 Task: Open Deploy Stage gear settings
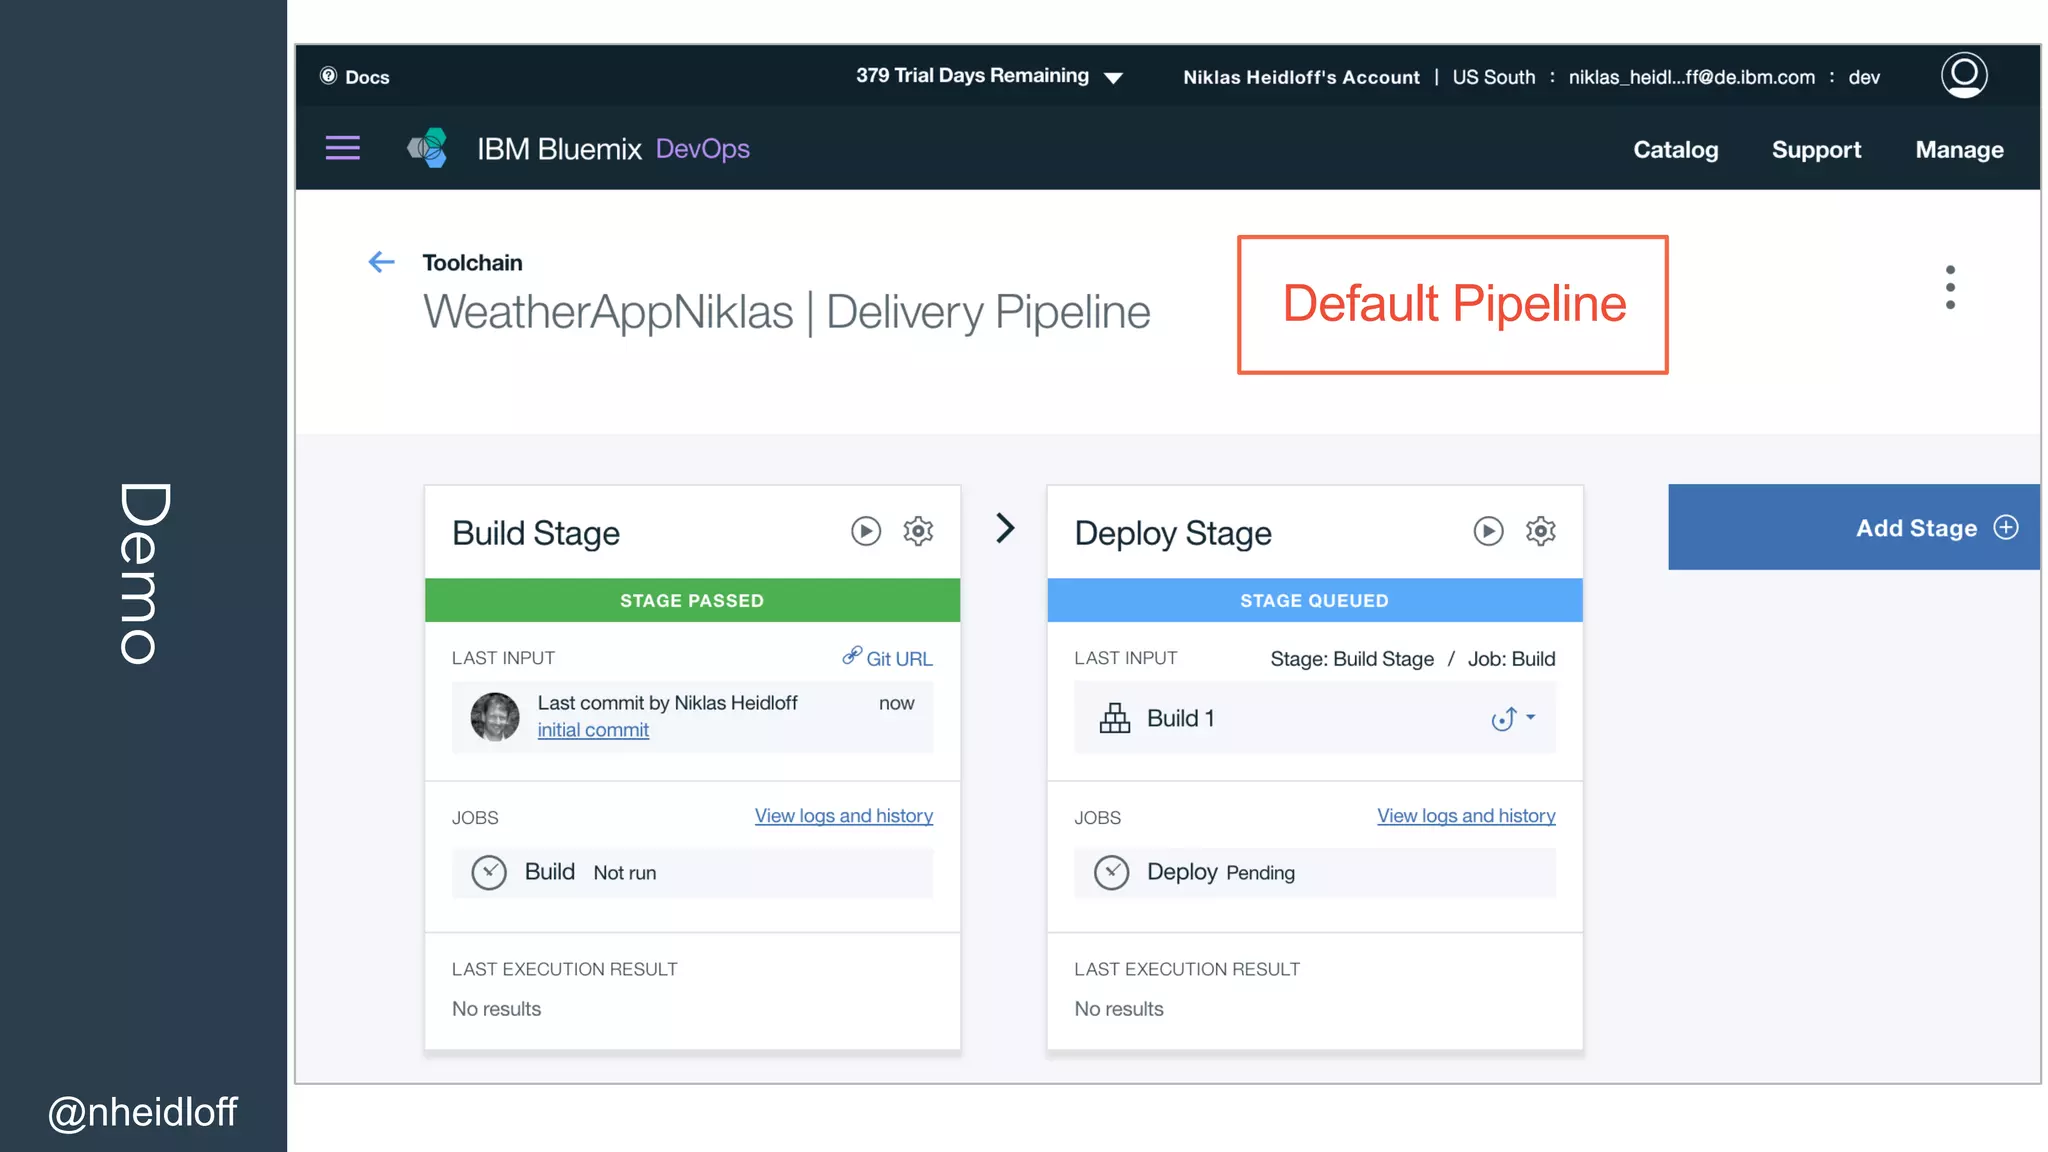tap(1541, 531)
